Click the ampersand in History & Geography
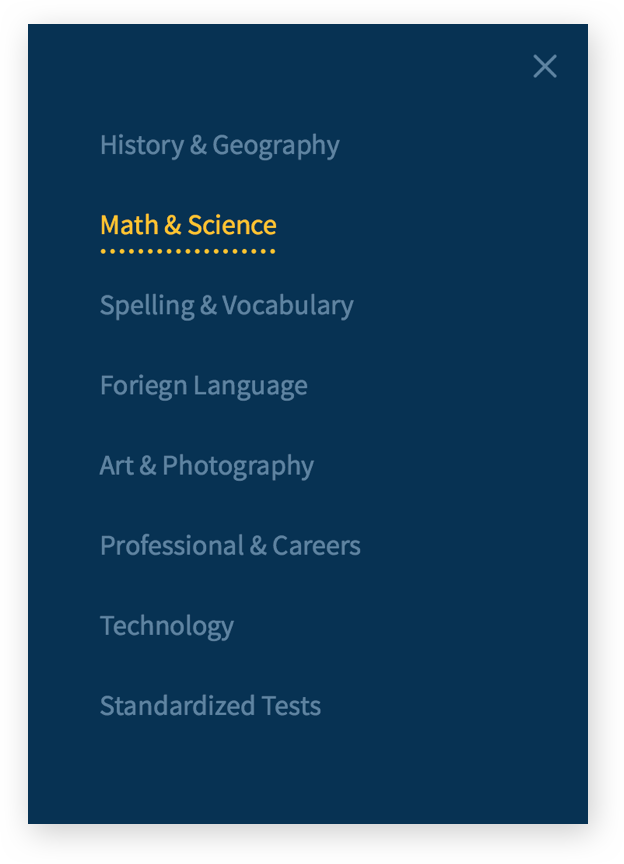The height and width of the screenshot is (864, 624). point(198,145)
